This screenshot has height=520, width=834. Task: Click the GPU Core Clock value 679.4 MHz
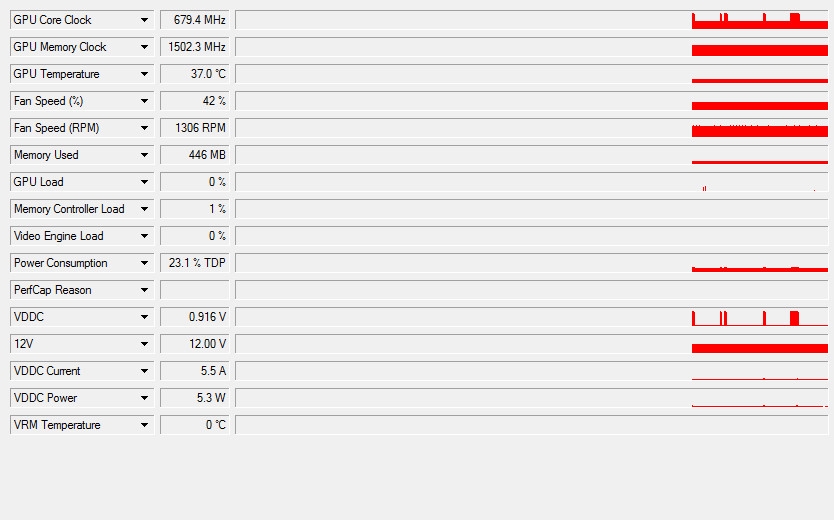[195, 20]
